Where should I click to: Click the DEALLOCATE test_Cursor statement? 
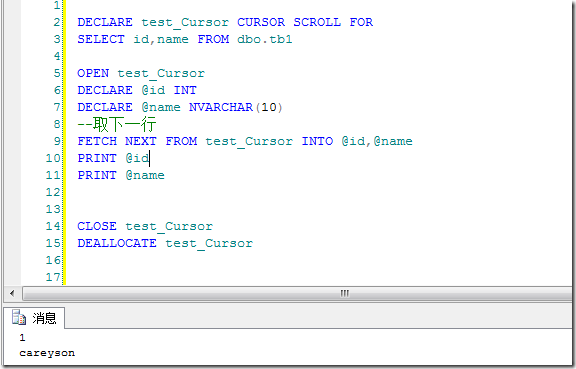(x=165, y=243)
